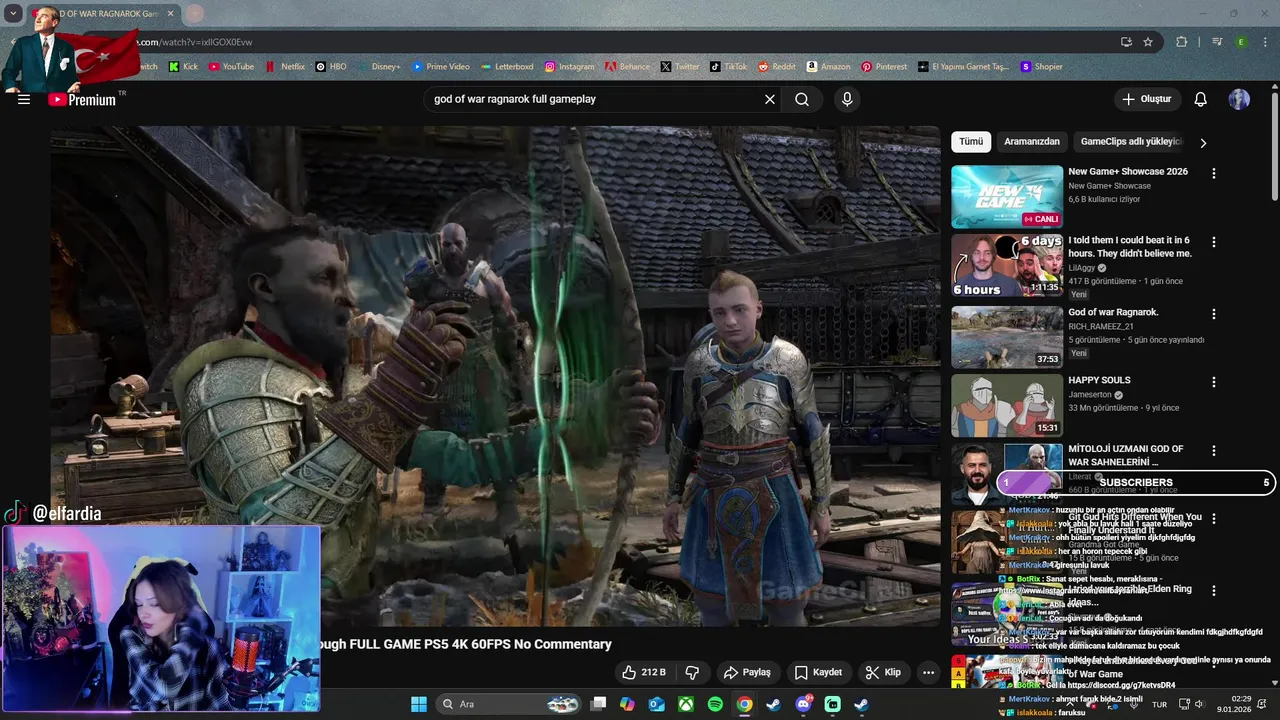The width and height of the screenshot is (1280, 720).
Task: Open the 'God of war Ragnarok.' title link
Action: pos(1113,312)
